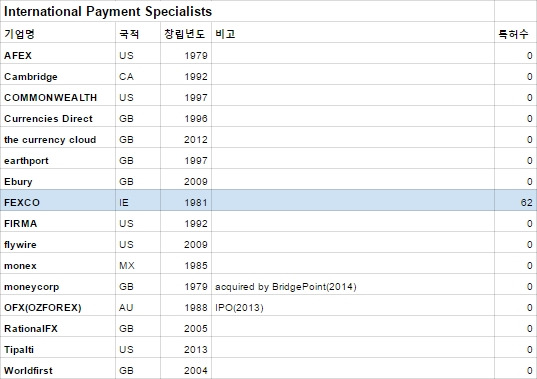Select the Cambridge company name cell
The height and width of the screenshot is (379, 537).
coord(58,76)
